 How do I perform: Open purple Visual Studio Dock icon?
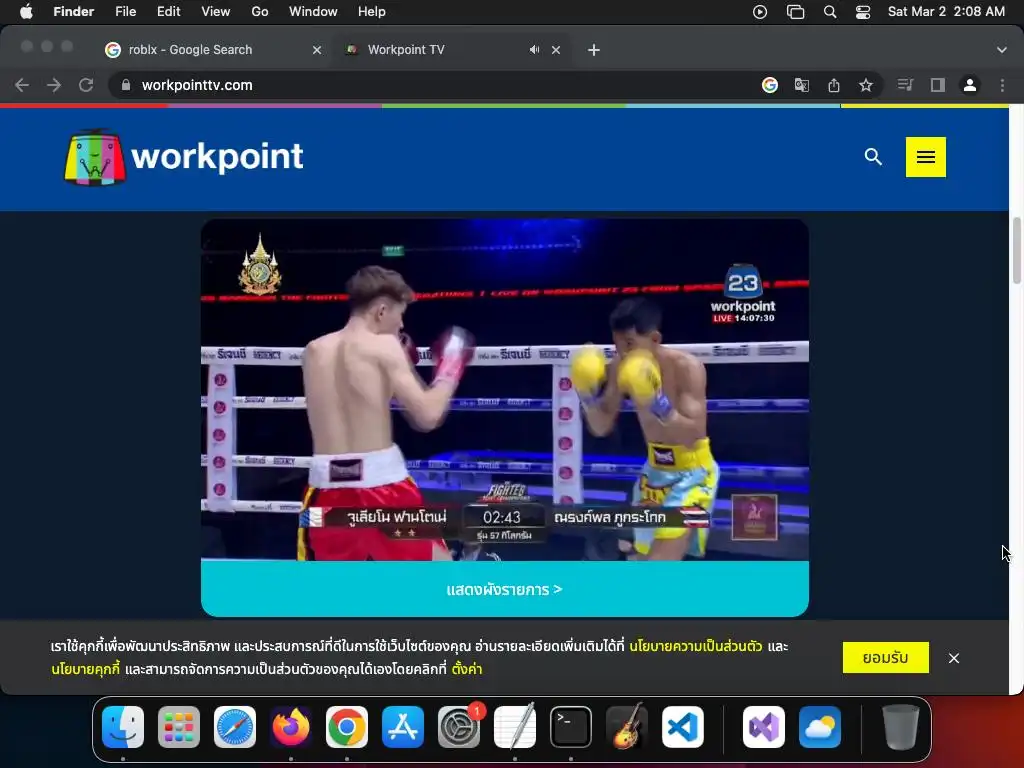[764, 727]
